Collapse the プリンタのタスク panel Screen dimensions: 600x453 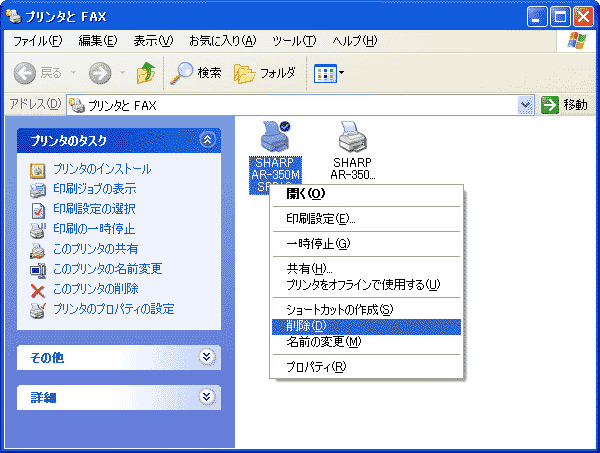click(207, 140)
